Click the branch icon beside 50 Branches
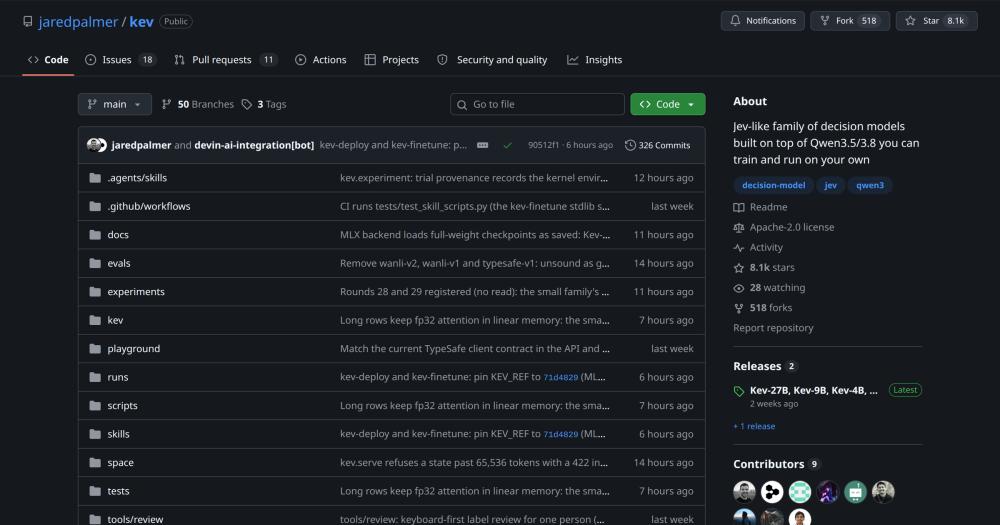Screen dimensions: 1000x525 (166, 104)
